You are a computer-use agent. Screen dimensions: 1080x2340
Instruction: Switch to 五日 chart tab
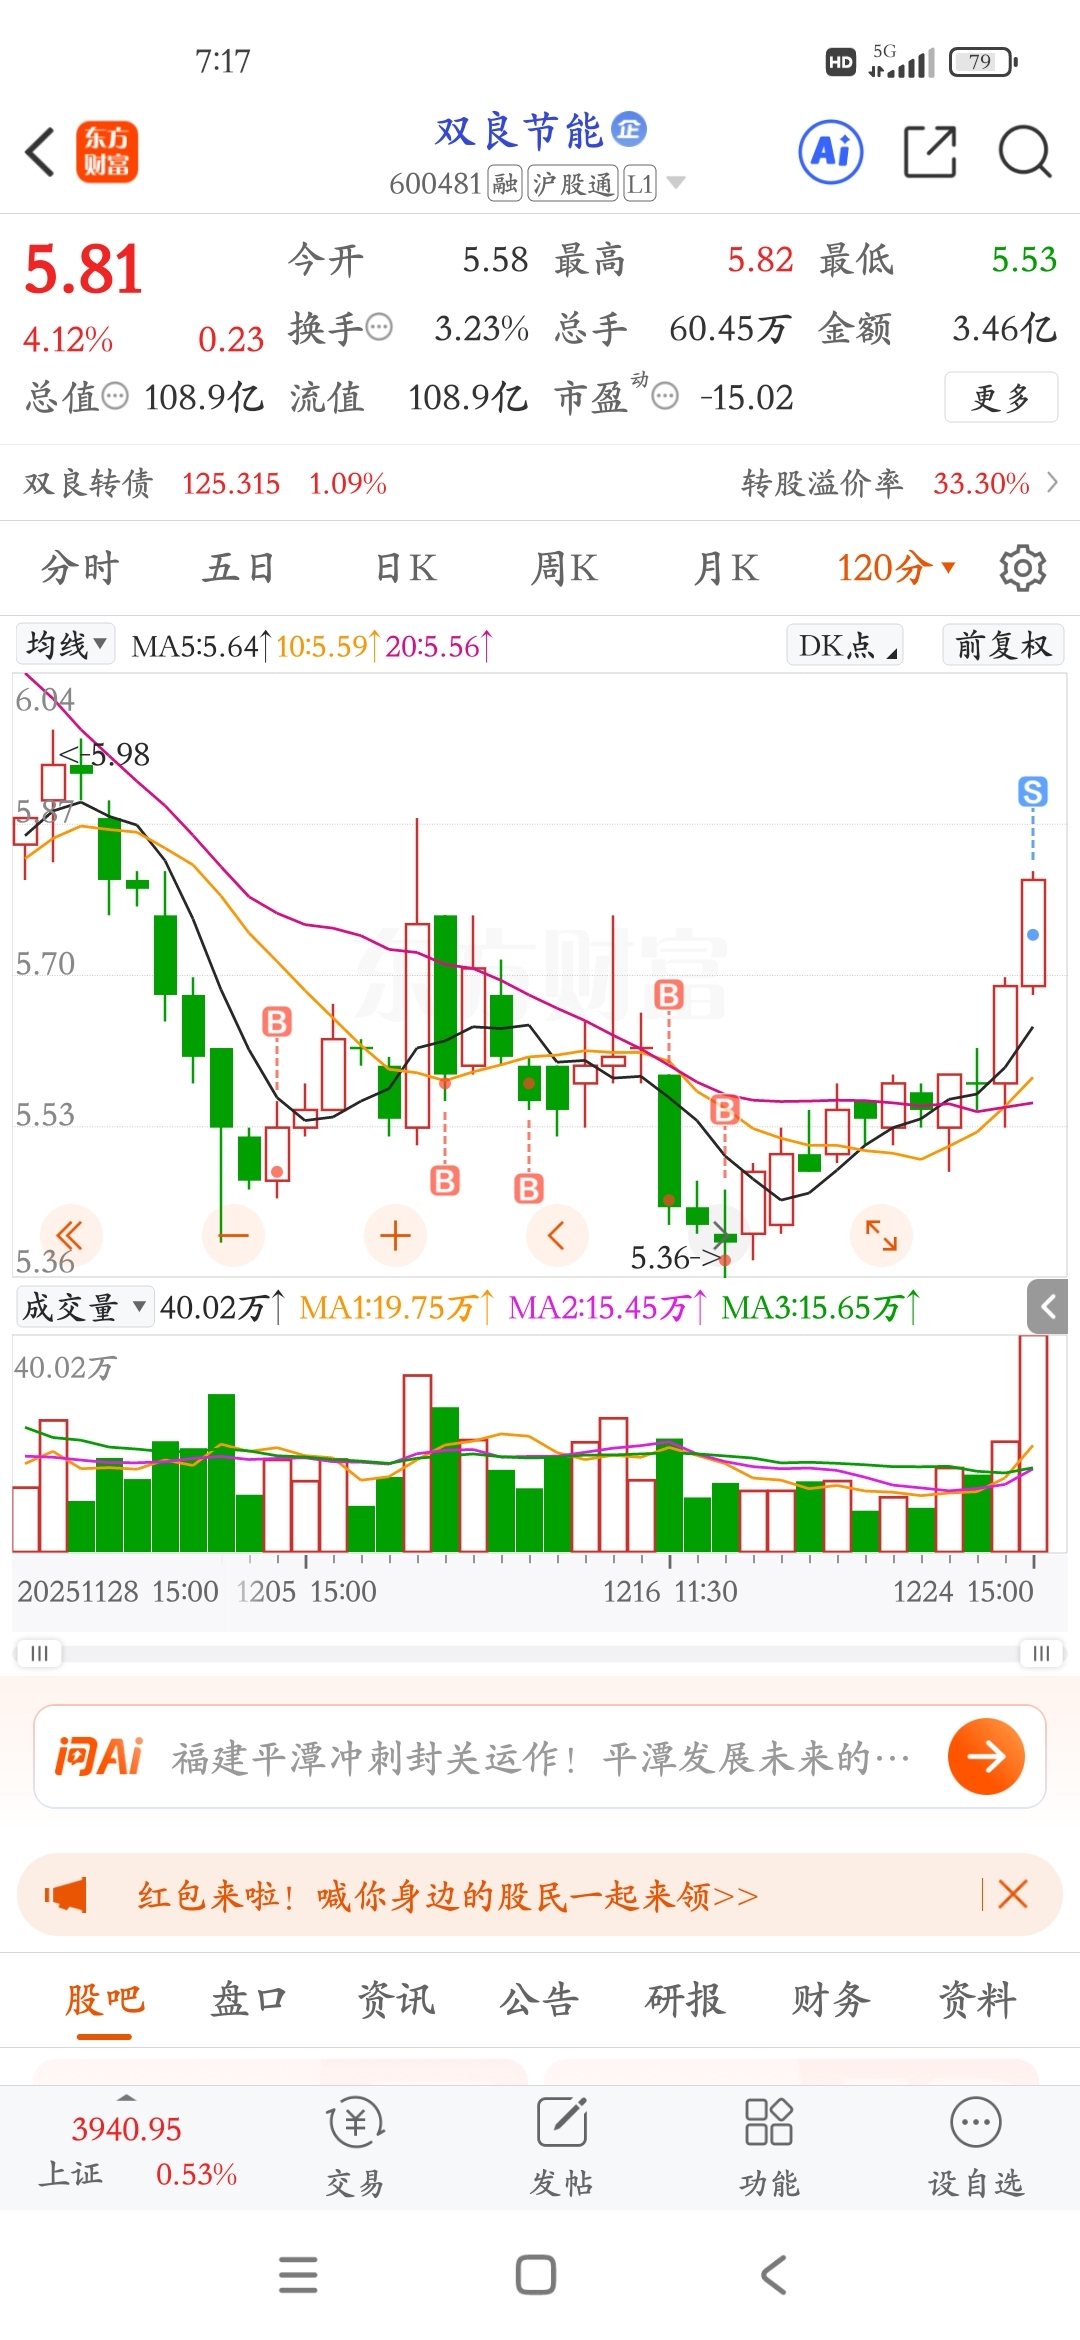coord(239,568)
